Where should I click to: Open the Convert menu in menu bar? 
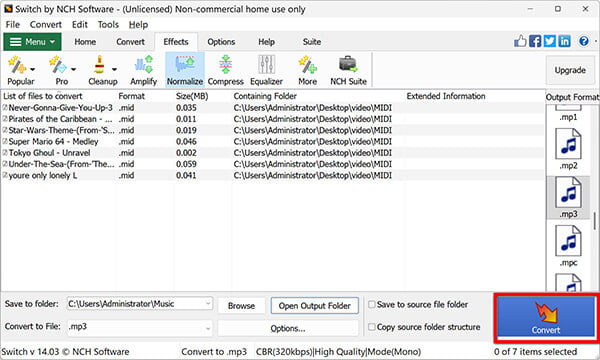tap(46, 25)
